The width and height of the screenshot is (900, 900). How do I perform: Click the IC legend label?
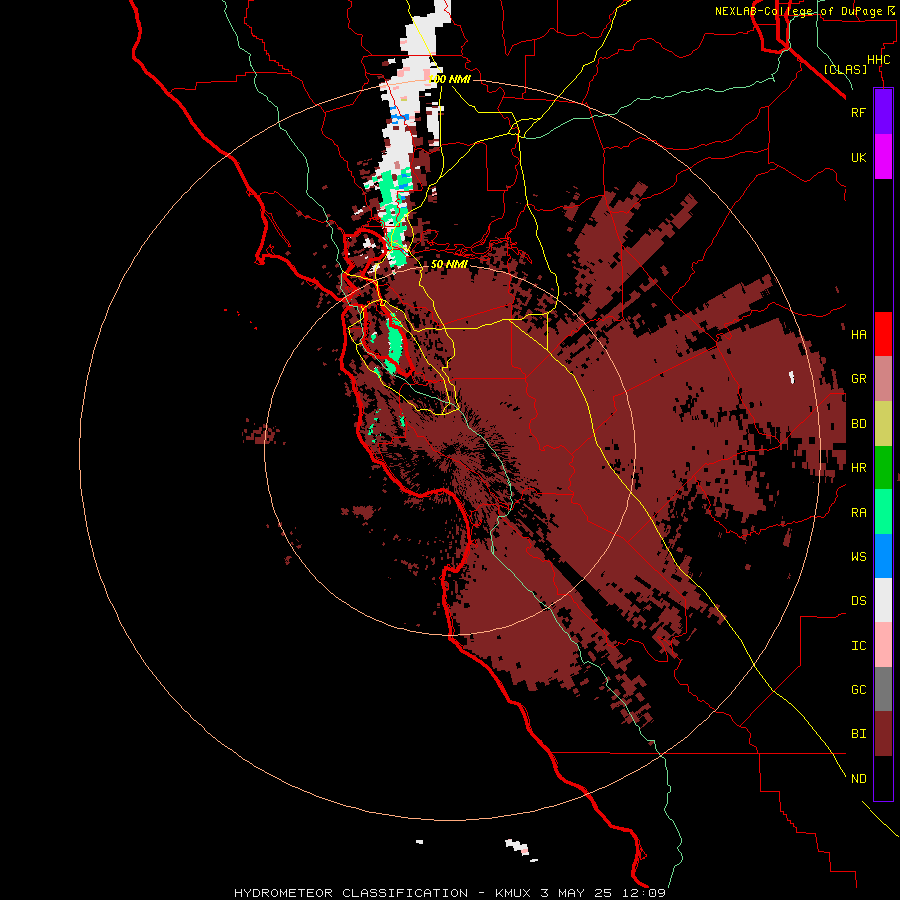pyautogui.click(x=858, y=646)
